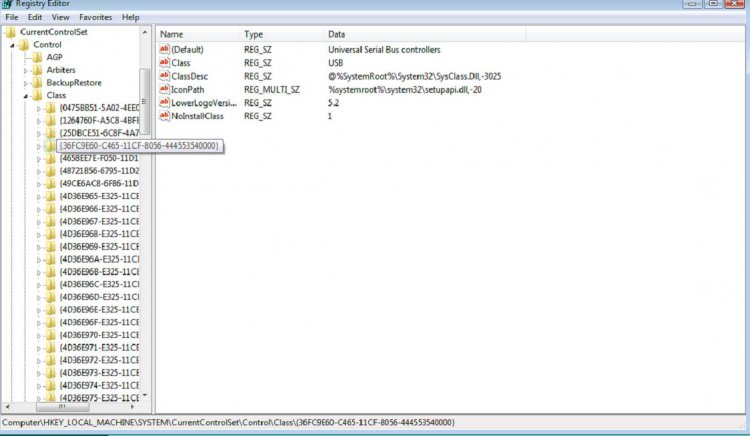Open the Edit menu
This screenshot has height=436, width=750.
[34, 17]
